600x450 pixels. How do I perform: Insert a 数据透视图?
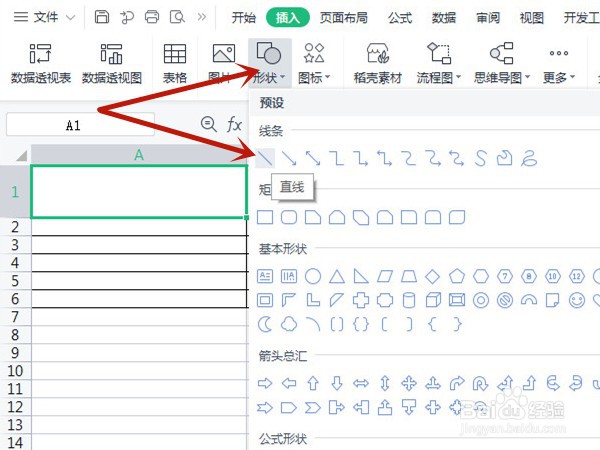[112, 63]
